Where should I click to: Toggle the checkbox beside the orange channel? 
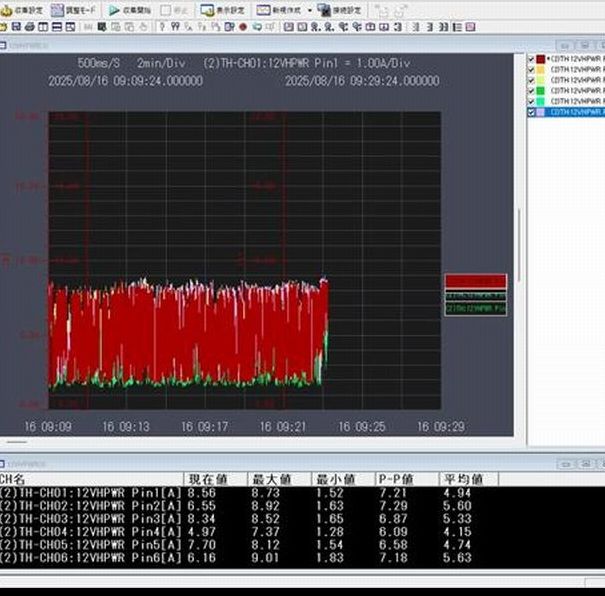pos(531,69)
